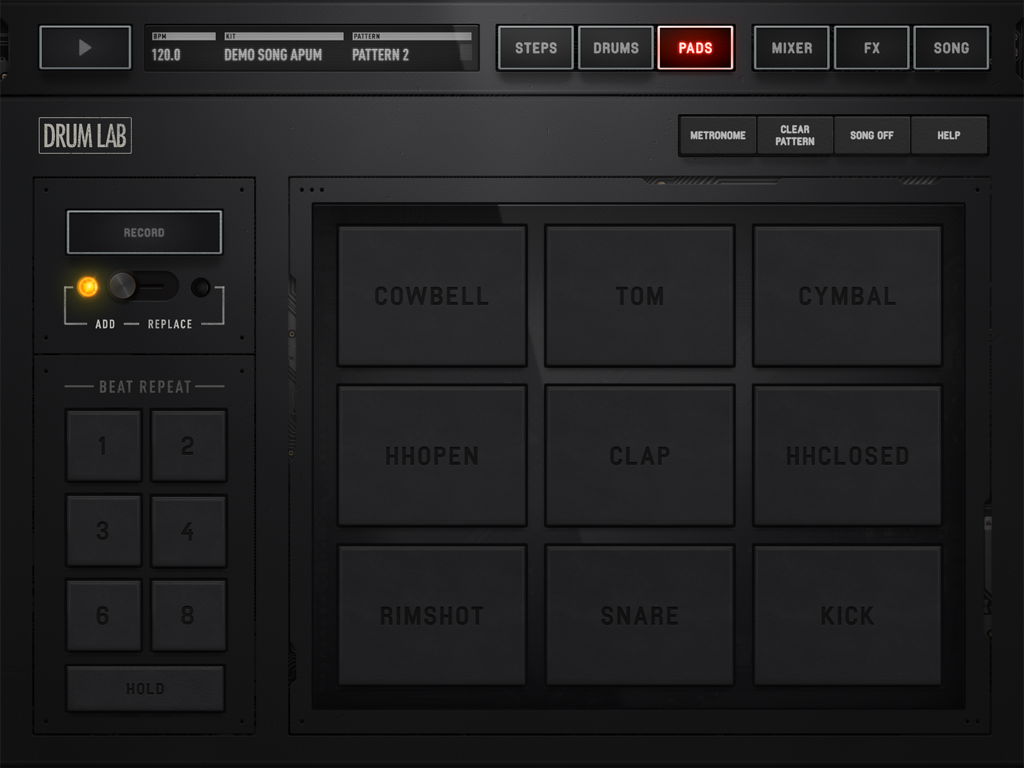
Task: Trigger the KICK drum pad
Action: (x=847, y=615)
